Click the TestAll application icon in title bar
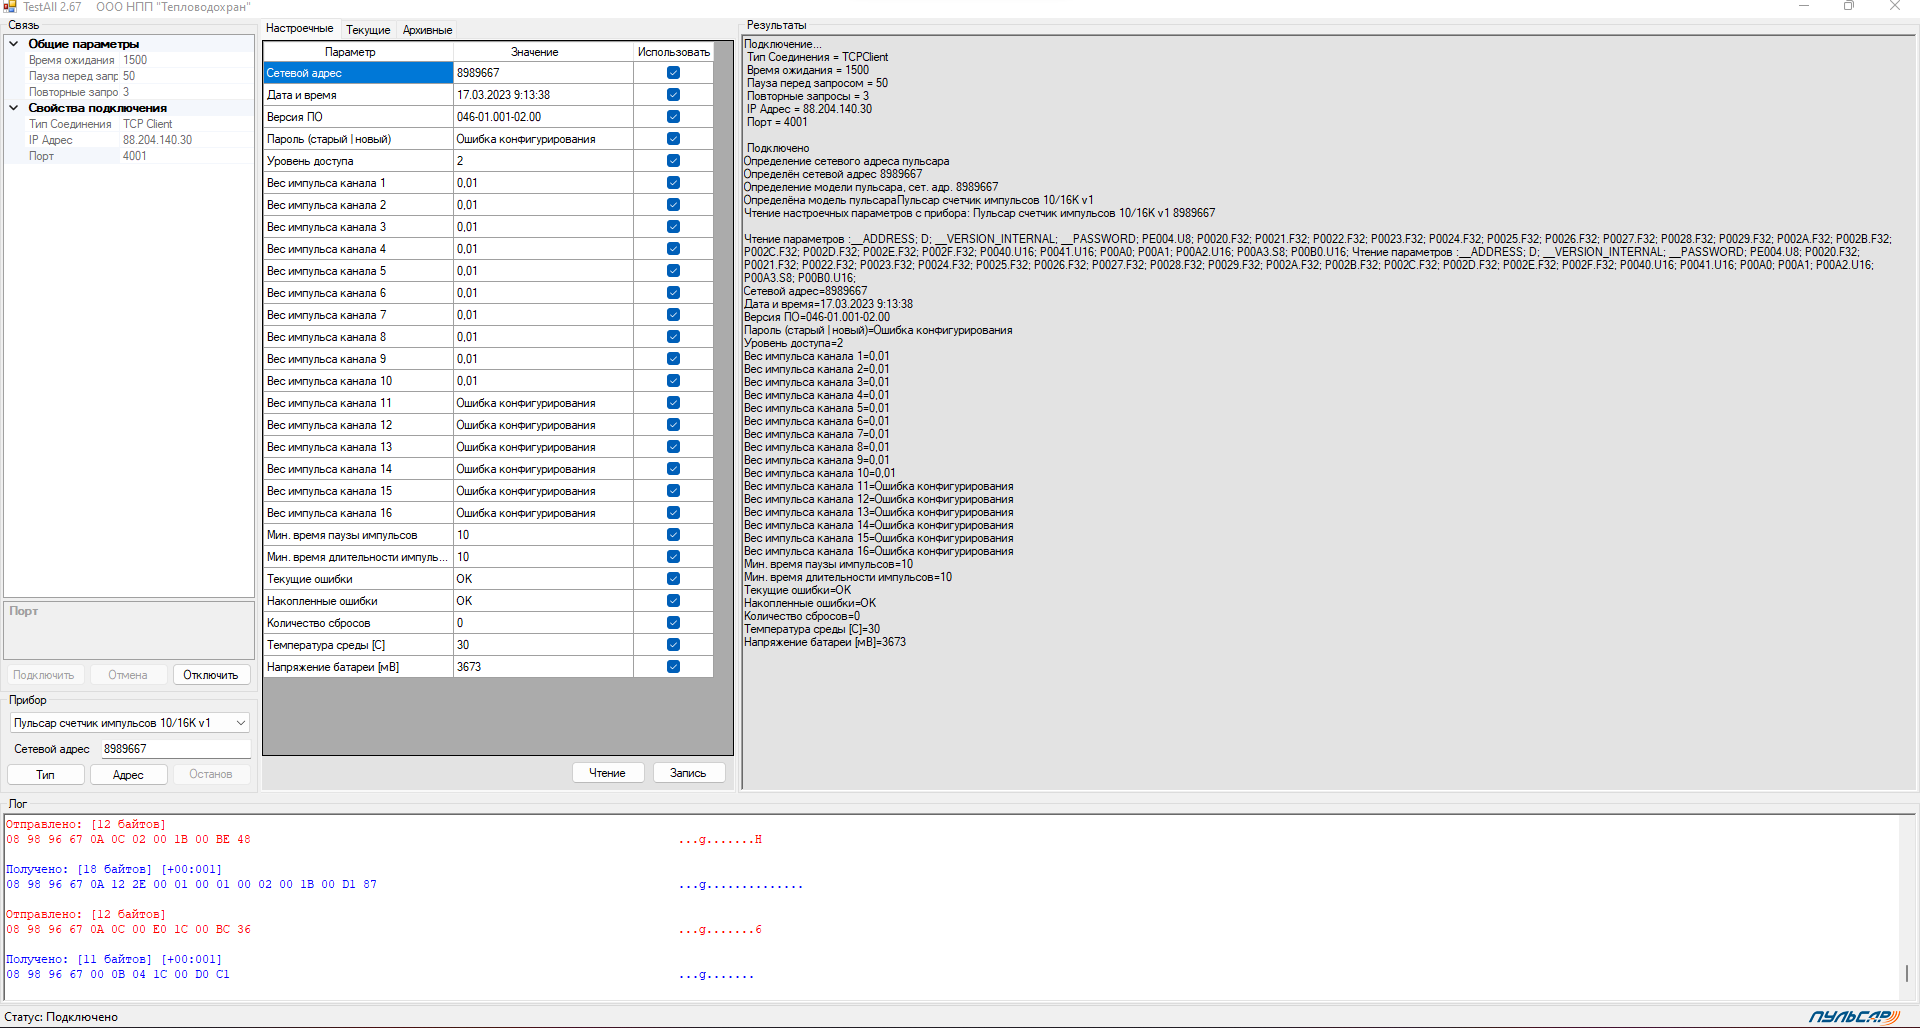1920x1028 pixels. click(9, 6)
